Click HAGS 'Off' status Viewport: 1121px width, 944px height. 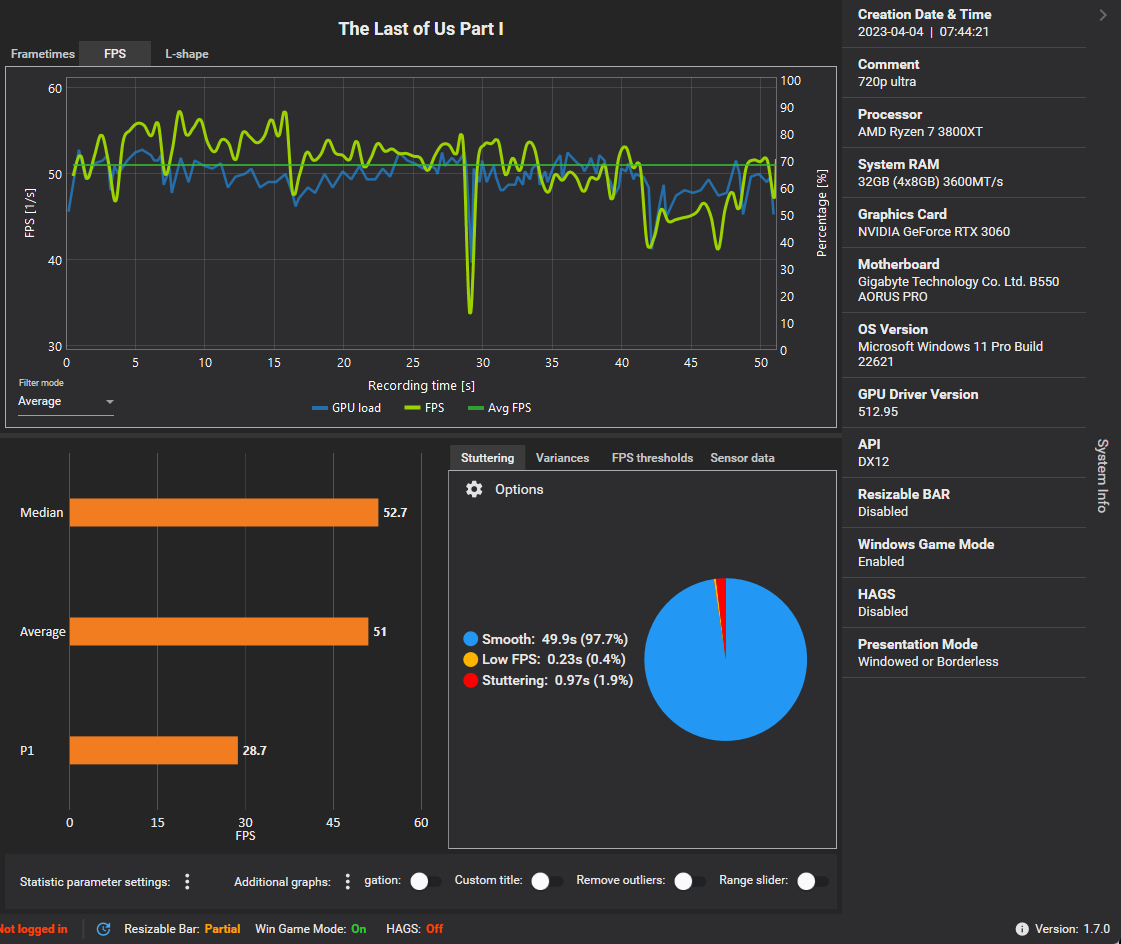pos(435,929)
